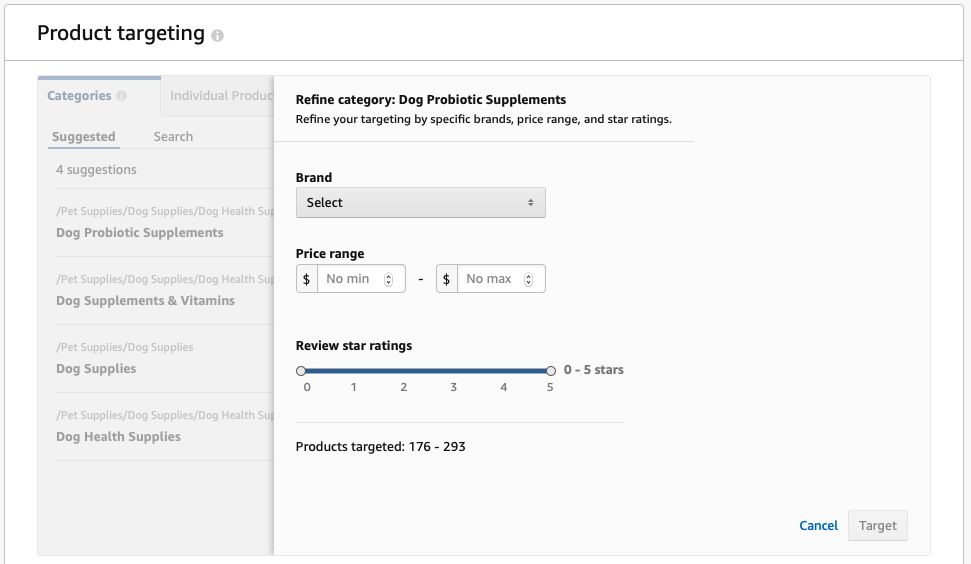Screen dimensions: 971x564
Task: Click the minimum price stepper arrows
Action: 388,279
